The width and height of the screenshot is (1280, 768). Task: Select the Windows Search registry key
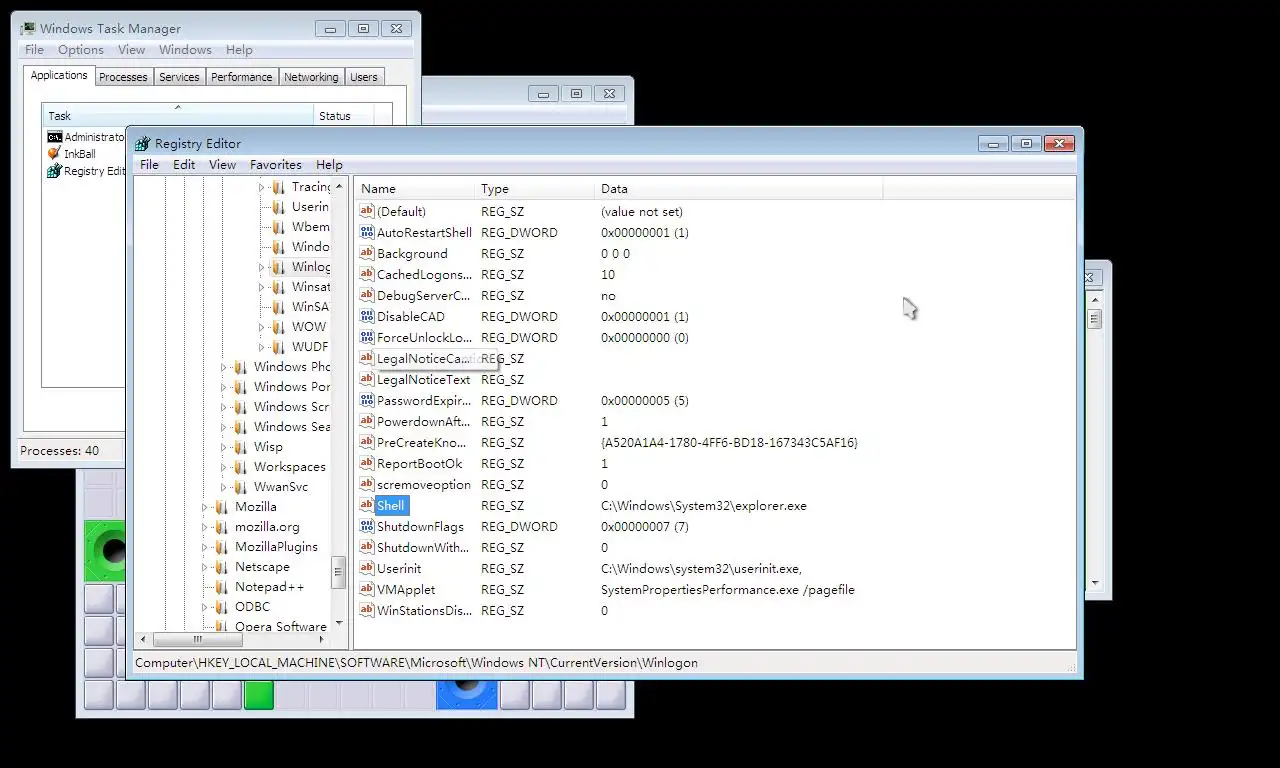(291, 427)
